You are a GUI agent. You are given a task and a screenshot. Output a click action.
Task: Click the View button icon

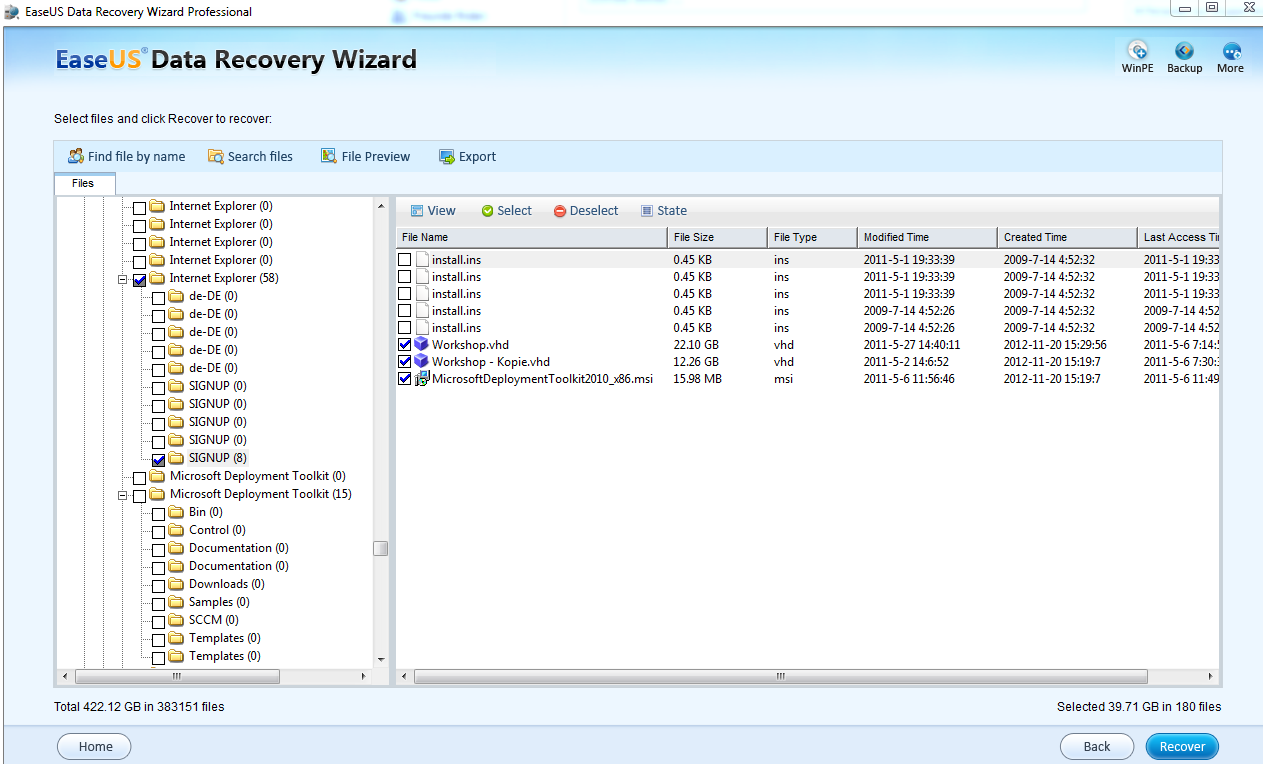click(x=417, y=211)
